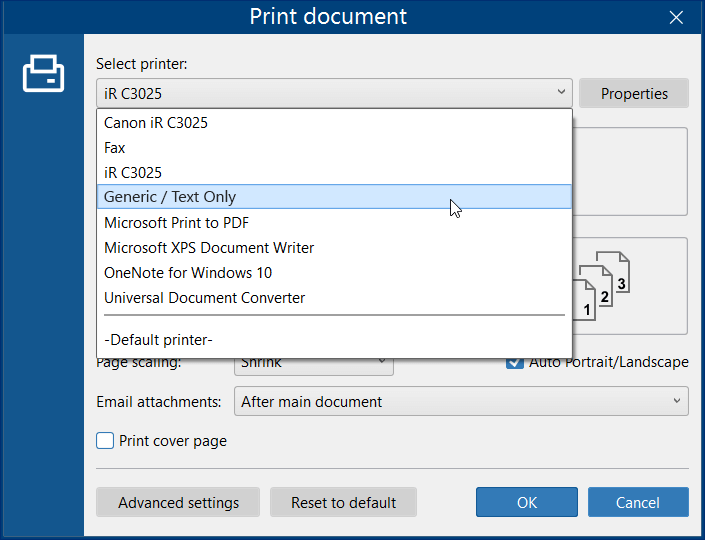Toggle the Auto Portrait/Landscape checkbox

515,362
